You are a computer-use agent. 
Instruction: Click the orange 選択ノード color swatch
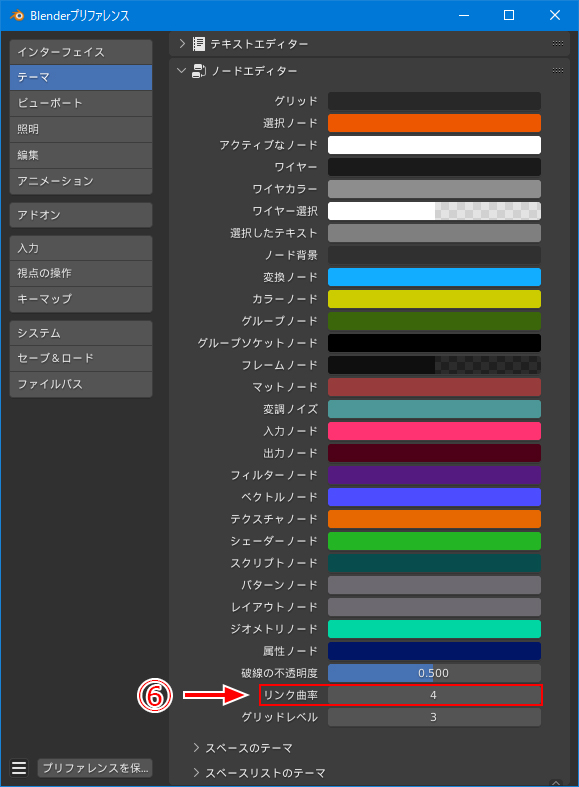435,123
